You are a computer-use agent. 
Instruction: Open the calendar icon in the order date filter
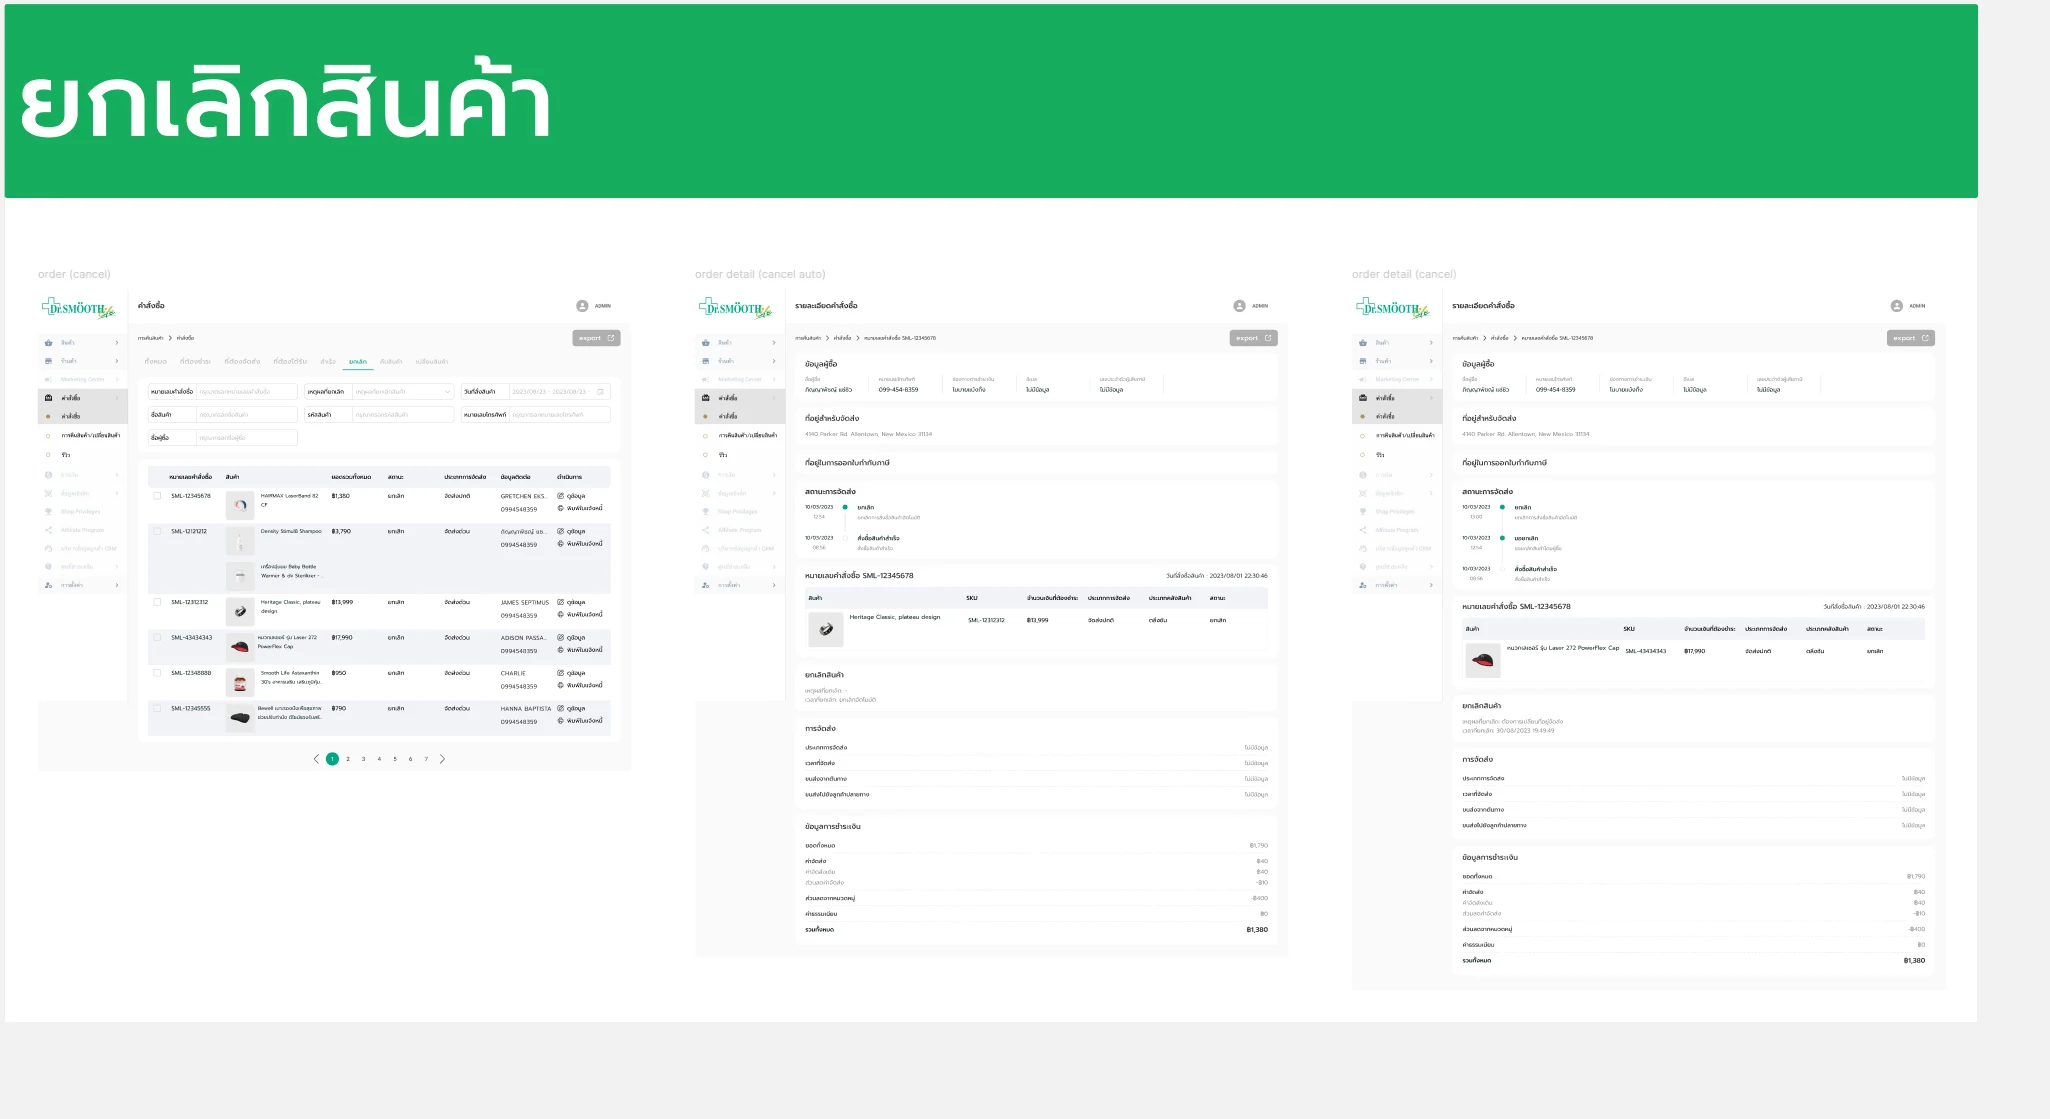pyautogui.click(x=601, y=391)
